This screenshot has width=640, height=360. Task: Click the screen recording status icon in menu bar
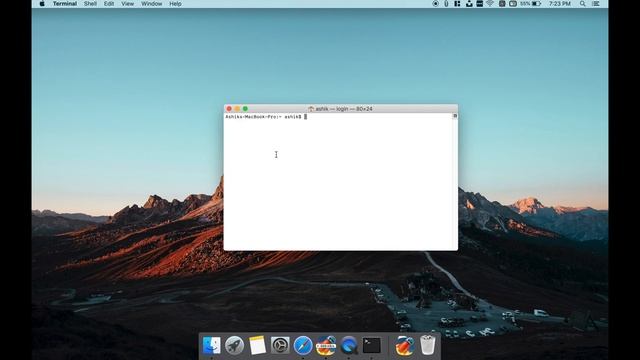(x=436, y=4)
